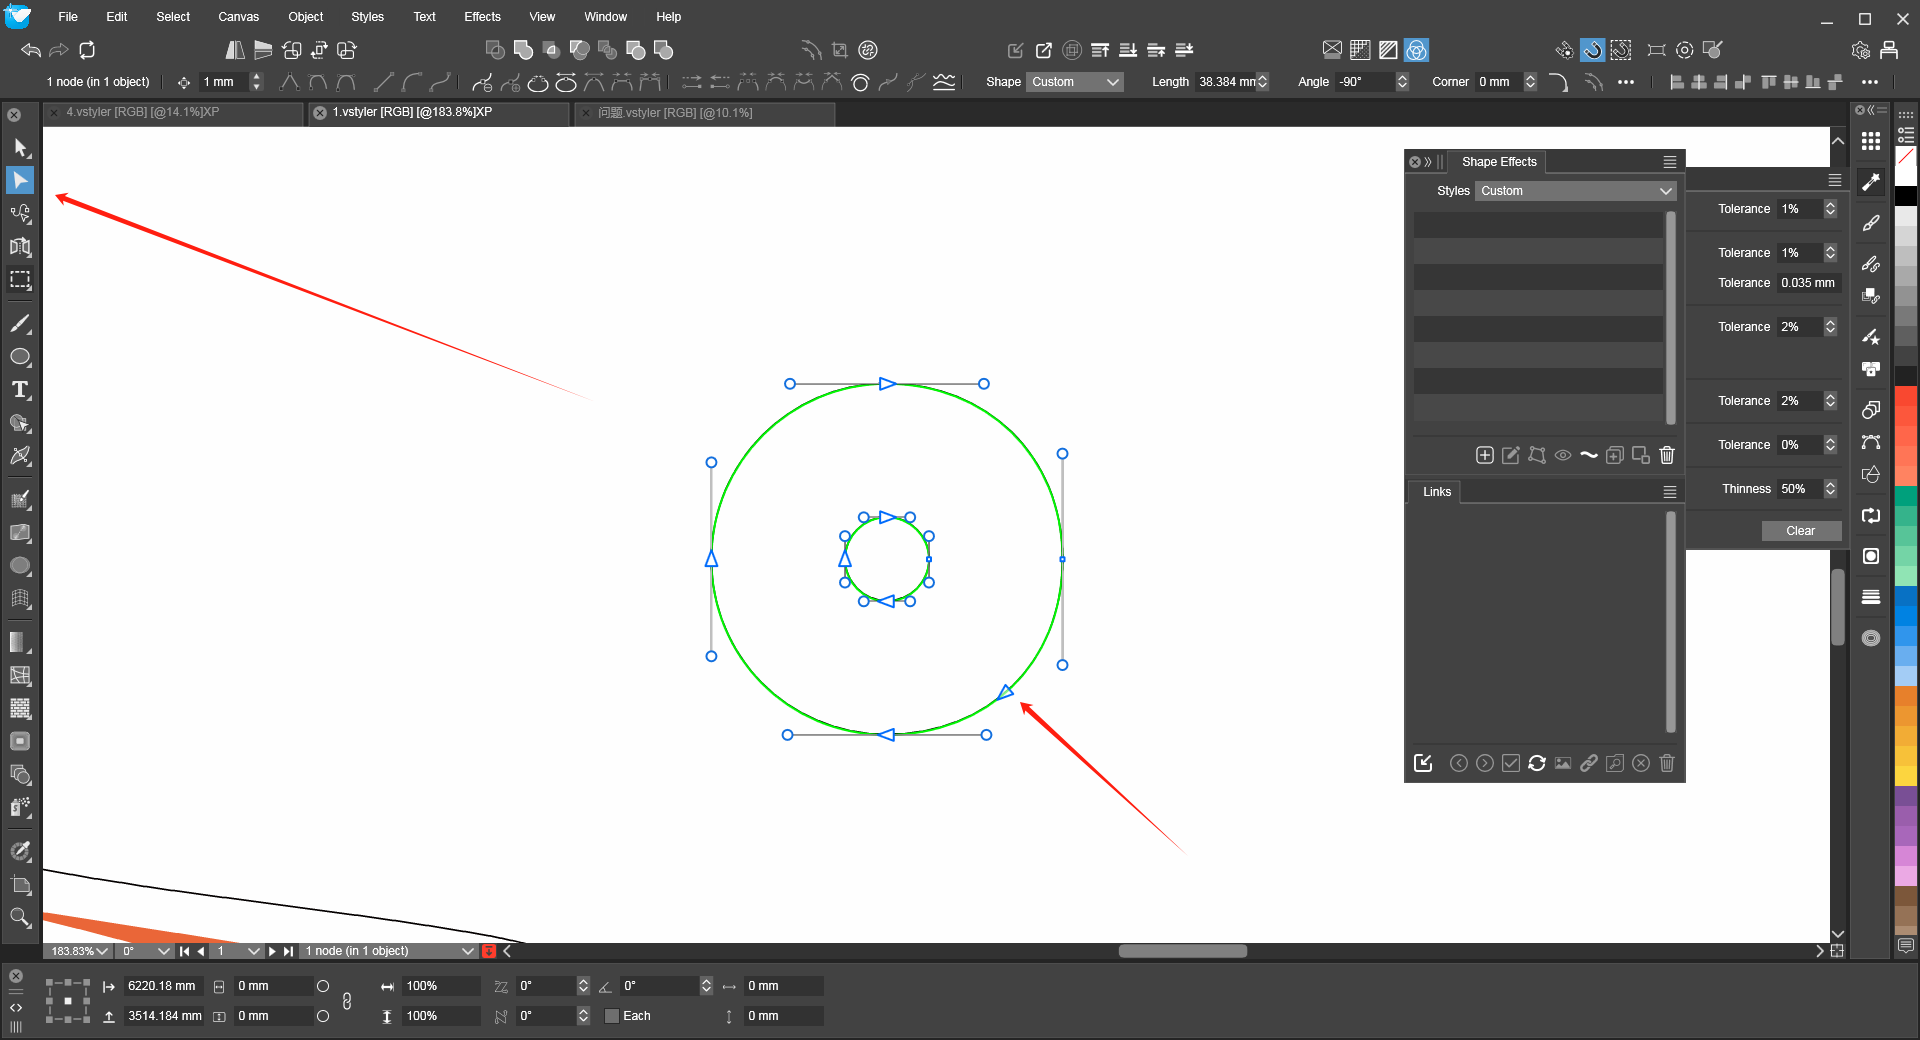
Task: Toggle the shape effect eye visibility icon
Action: coord(1563,455)
